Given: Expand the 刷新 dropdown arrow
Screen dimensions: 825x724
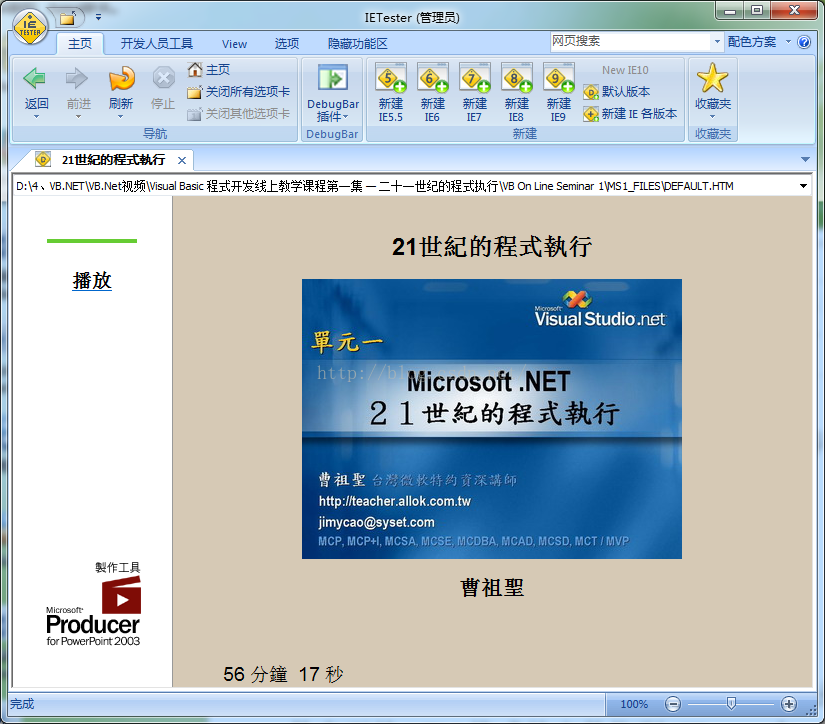Looking at the screenshot, I should [120, 117].
